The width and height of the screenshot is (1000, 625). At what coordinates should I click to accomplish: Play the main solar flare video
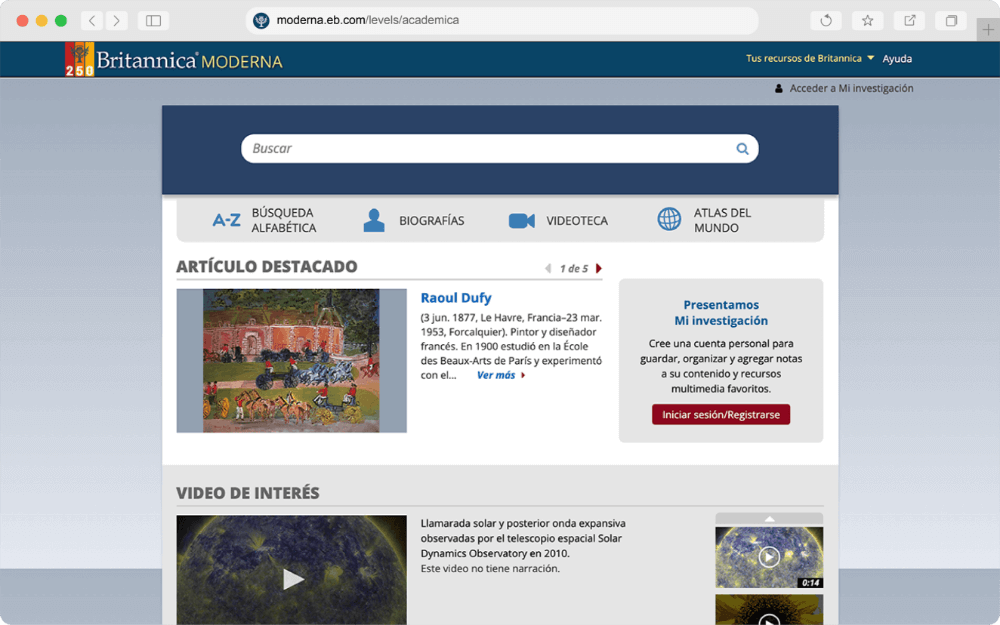point(293,578)
